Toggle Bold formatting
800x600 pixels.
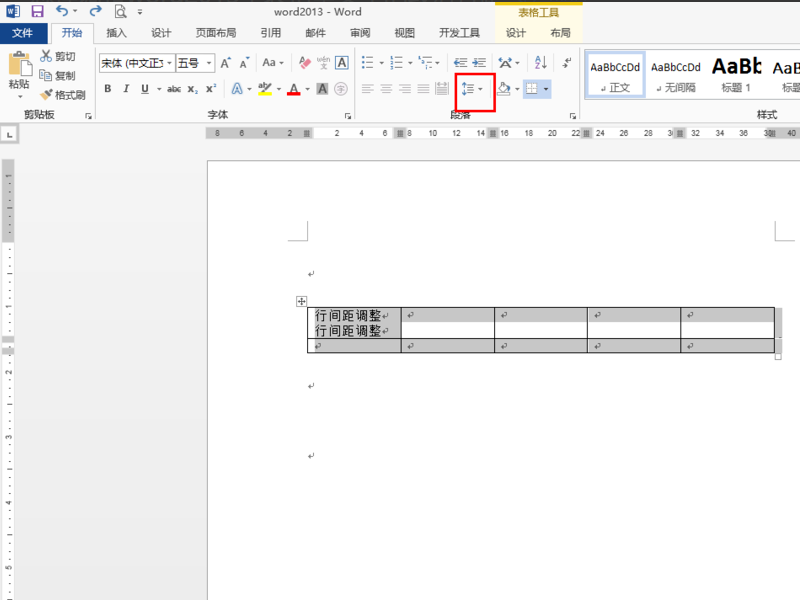click(108, 89)
